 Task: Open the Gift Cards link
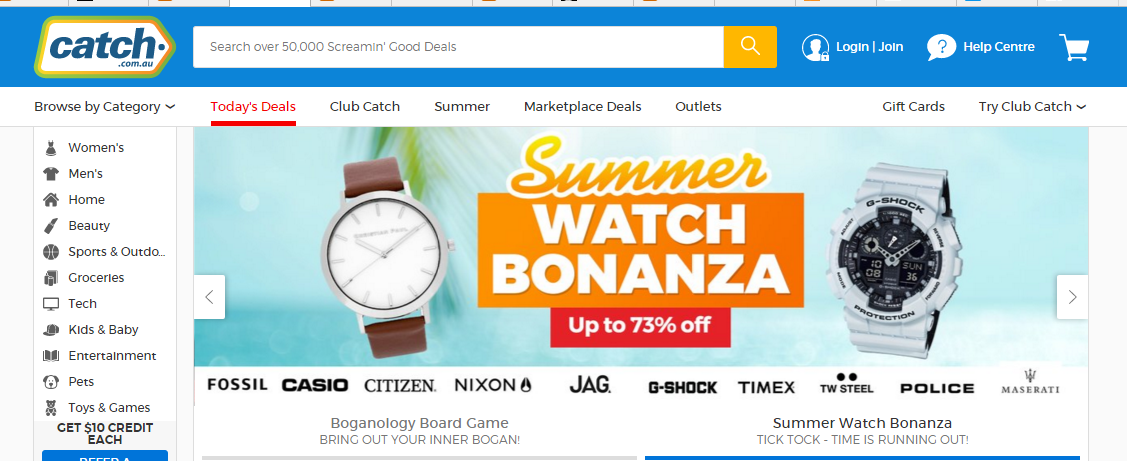(914, 106)
